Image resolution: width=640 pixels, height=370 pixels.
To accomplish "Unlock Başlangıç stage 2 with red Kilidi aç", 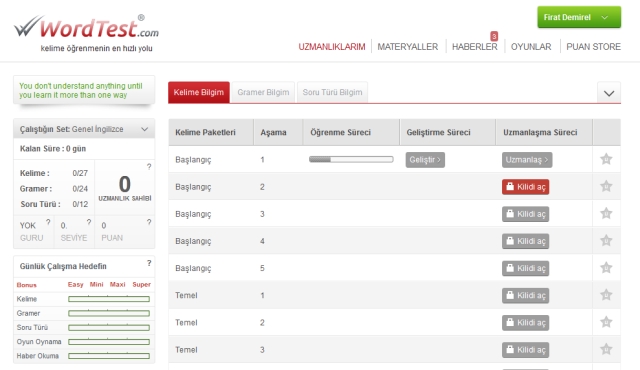I will pos(525,187).
